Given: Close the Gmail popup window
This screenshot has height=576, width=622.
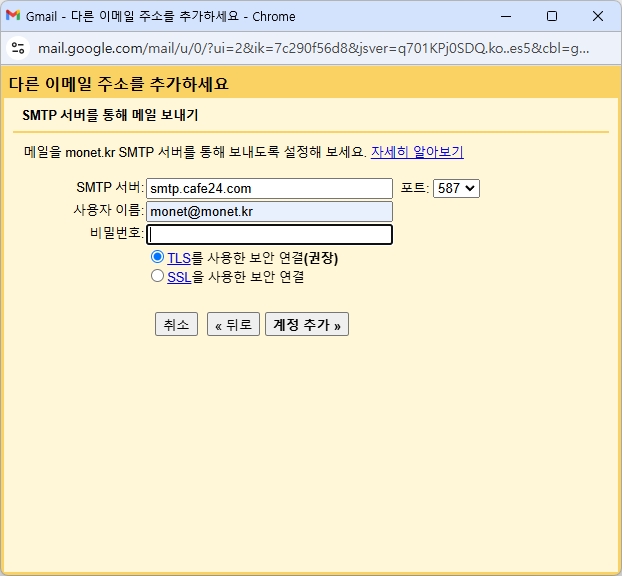Looking at the screenshot, I should (x=597, y=16).
